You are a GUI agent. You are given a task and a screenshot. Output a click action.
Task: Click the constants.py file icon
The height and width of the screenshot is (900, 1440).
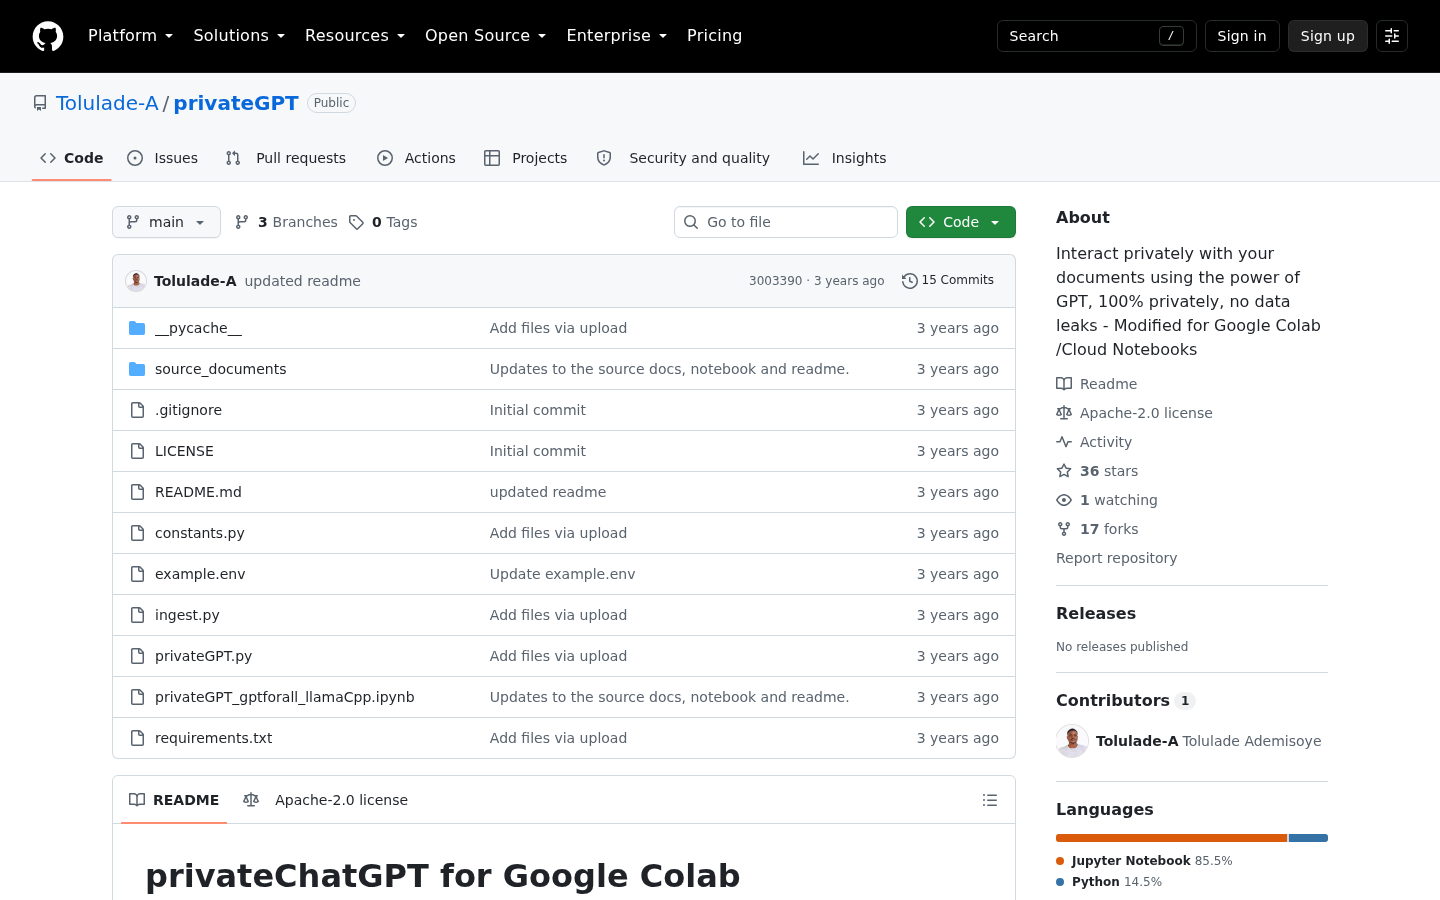(137, 533)
